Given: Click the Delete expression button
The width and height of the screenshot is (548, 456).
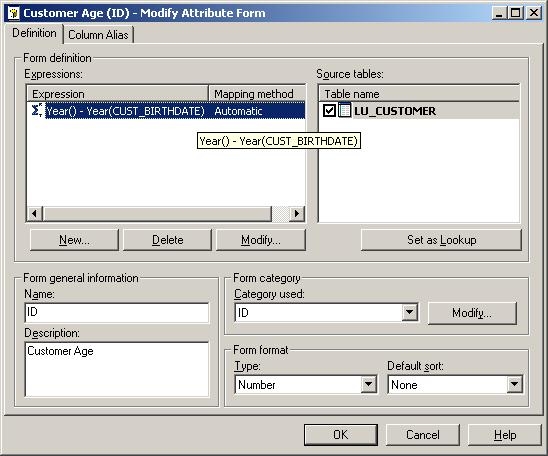Looking at the screenshot, I should 167,240.
